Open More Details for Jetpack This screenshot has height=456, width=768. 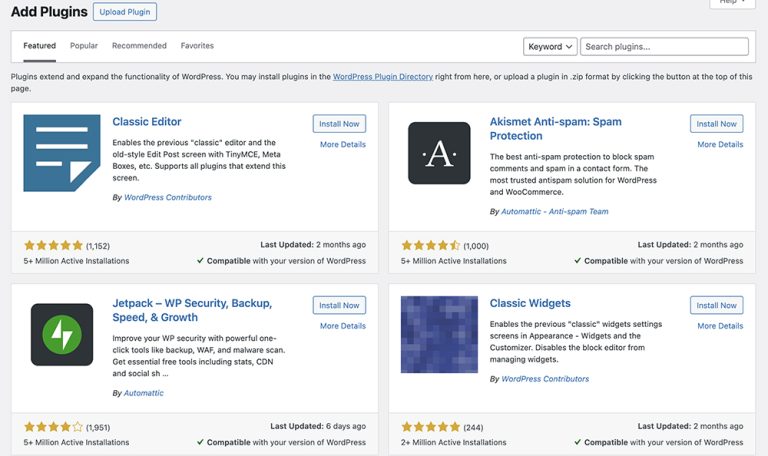point(343,326)
